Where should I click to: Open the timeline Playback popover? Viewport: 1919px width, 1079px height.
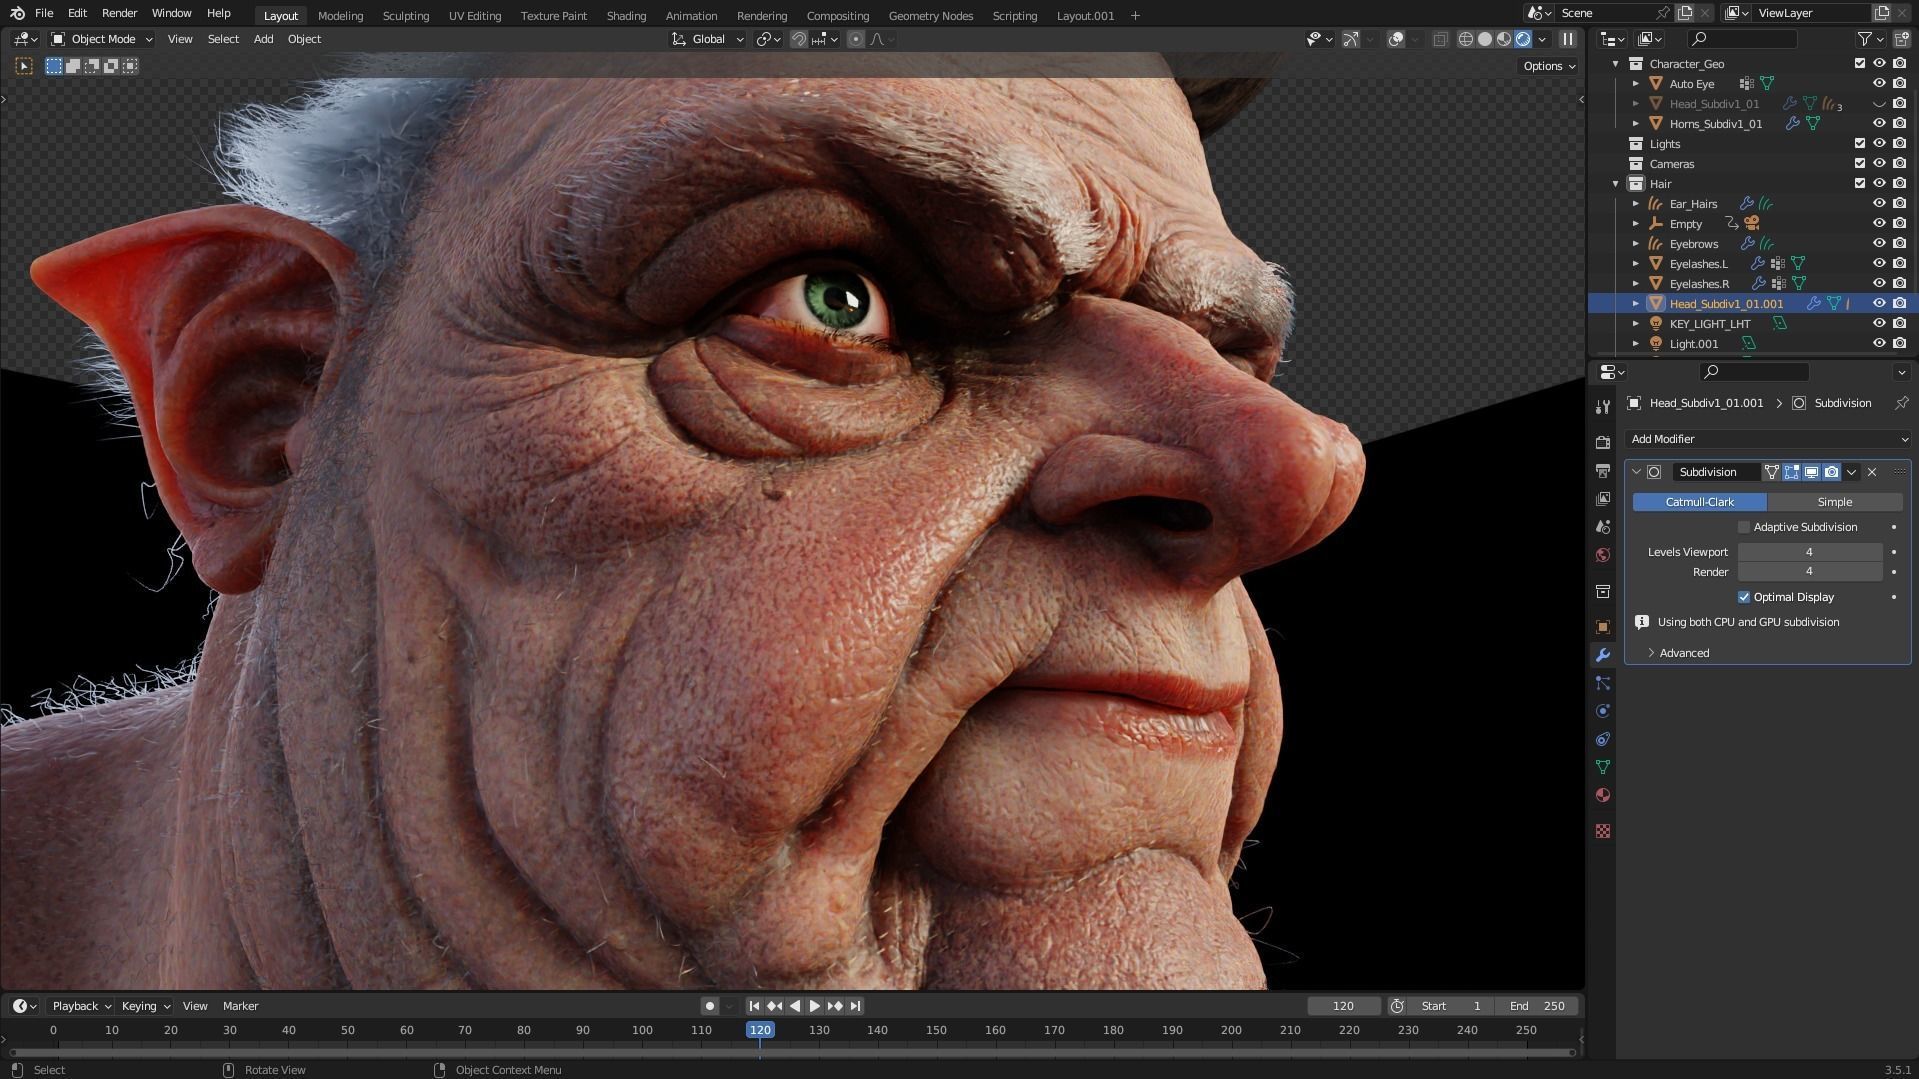81,1006
